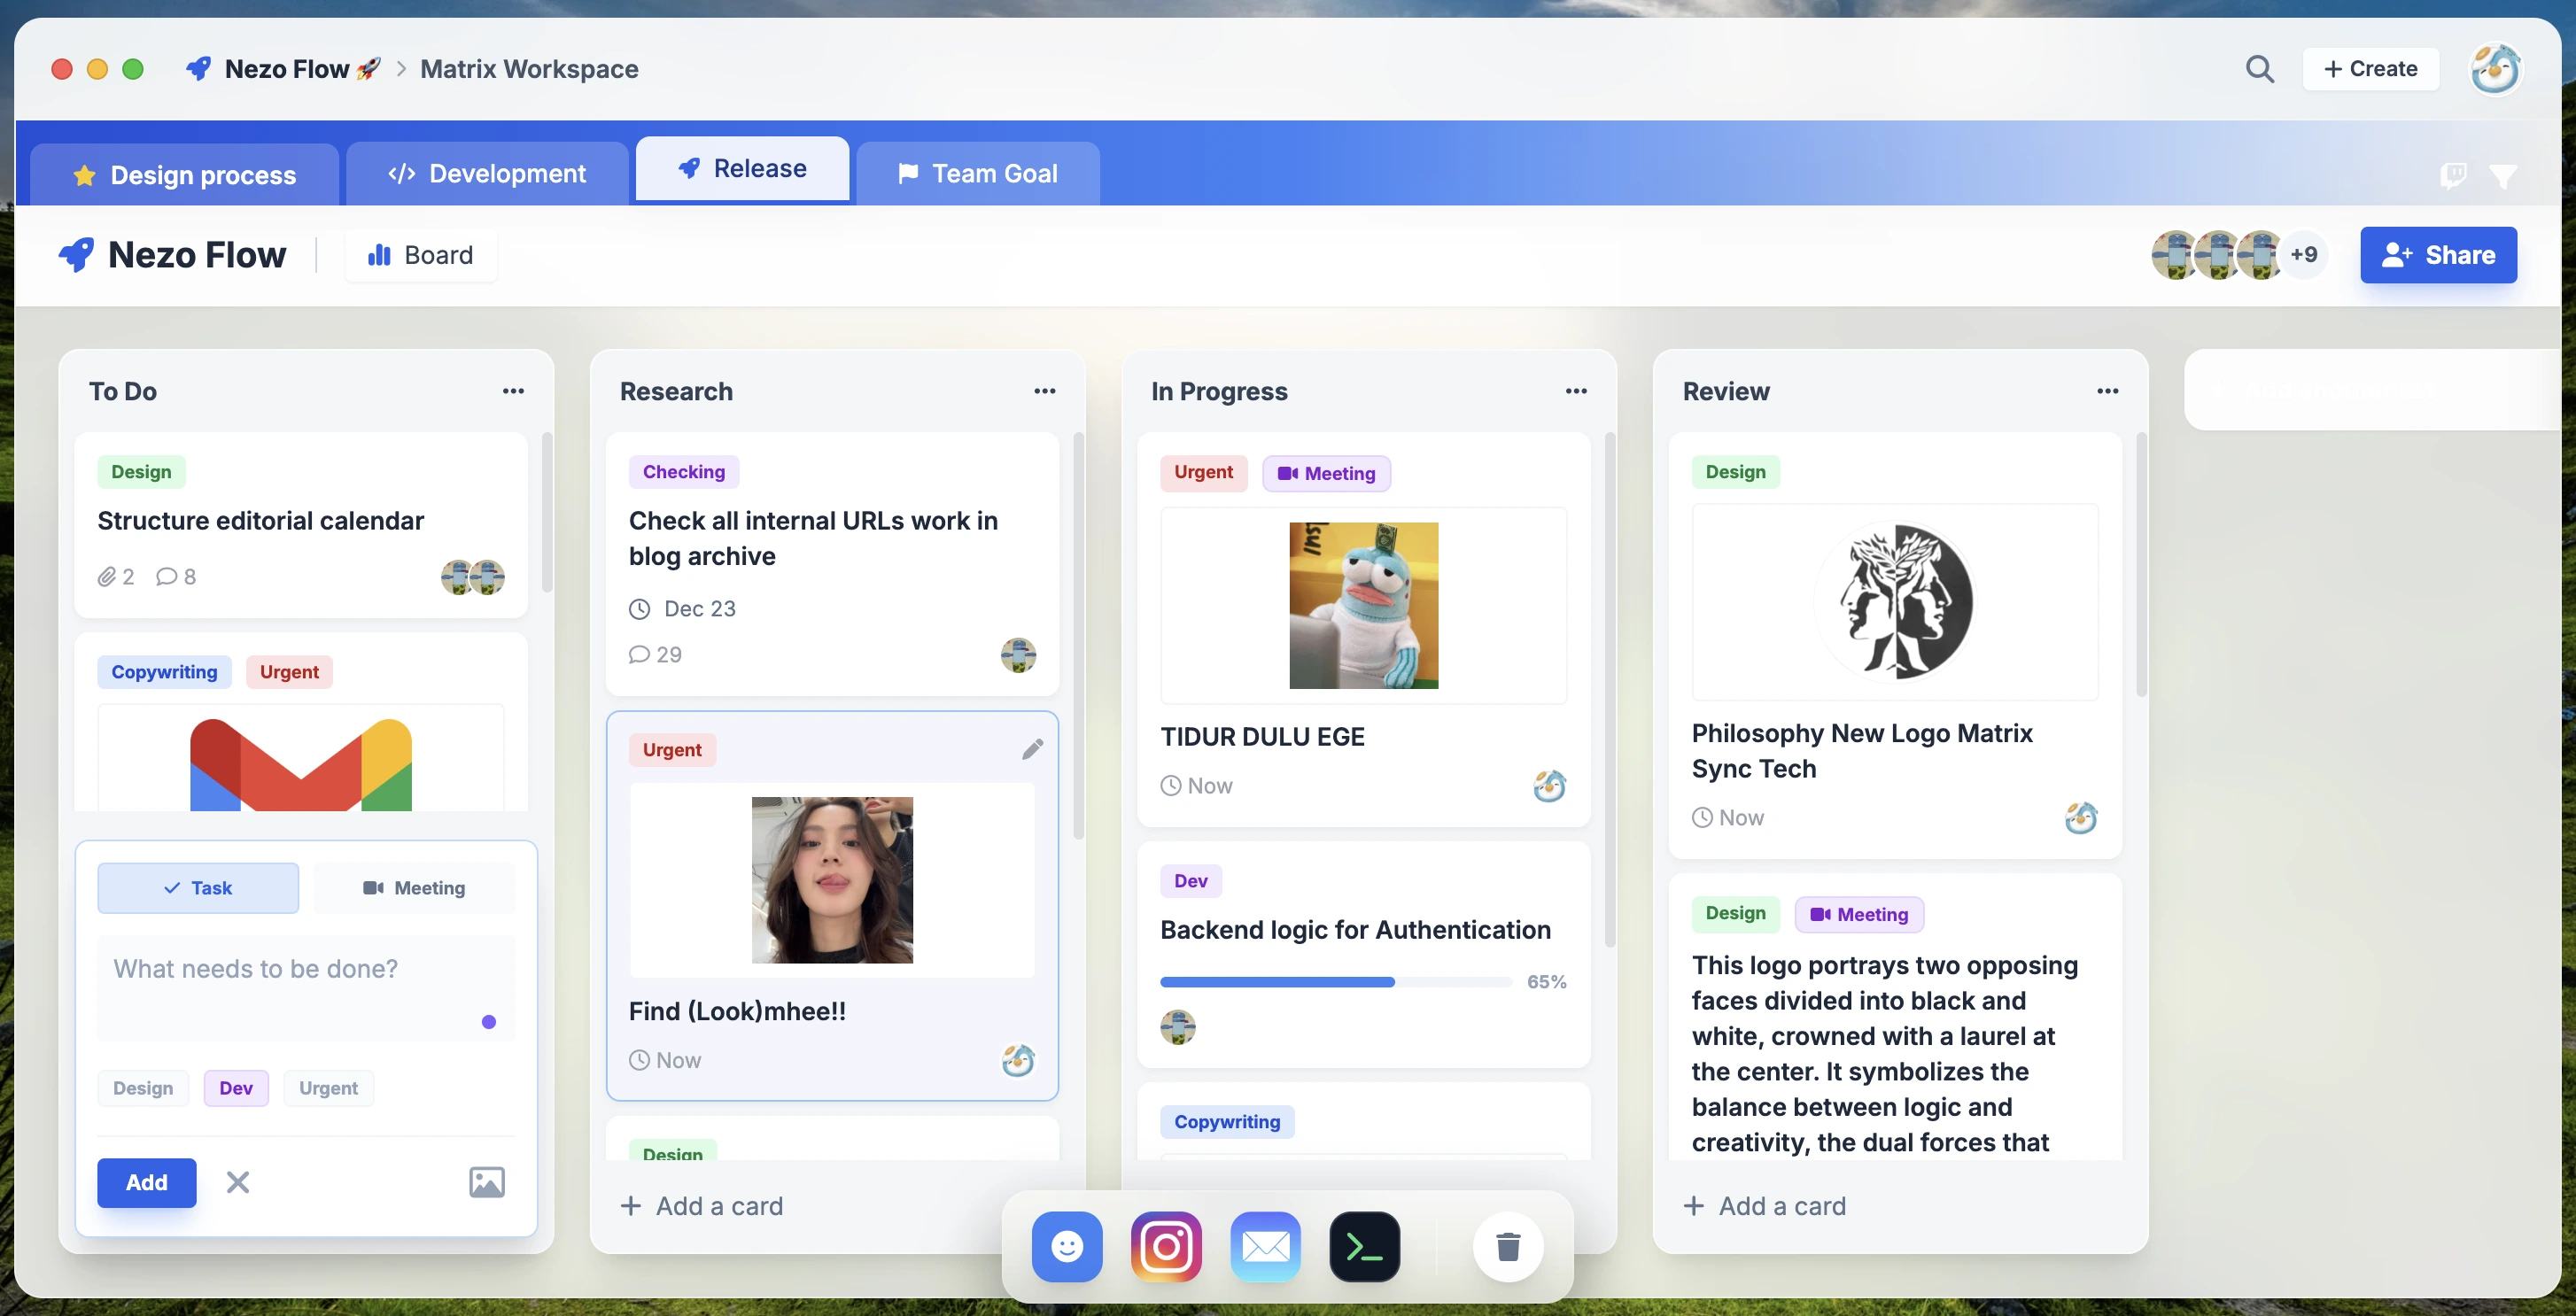Open Instagram from the dock
The image size is (2576, 1316).
click(x=1166, y=1246)
